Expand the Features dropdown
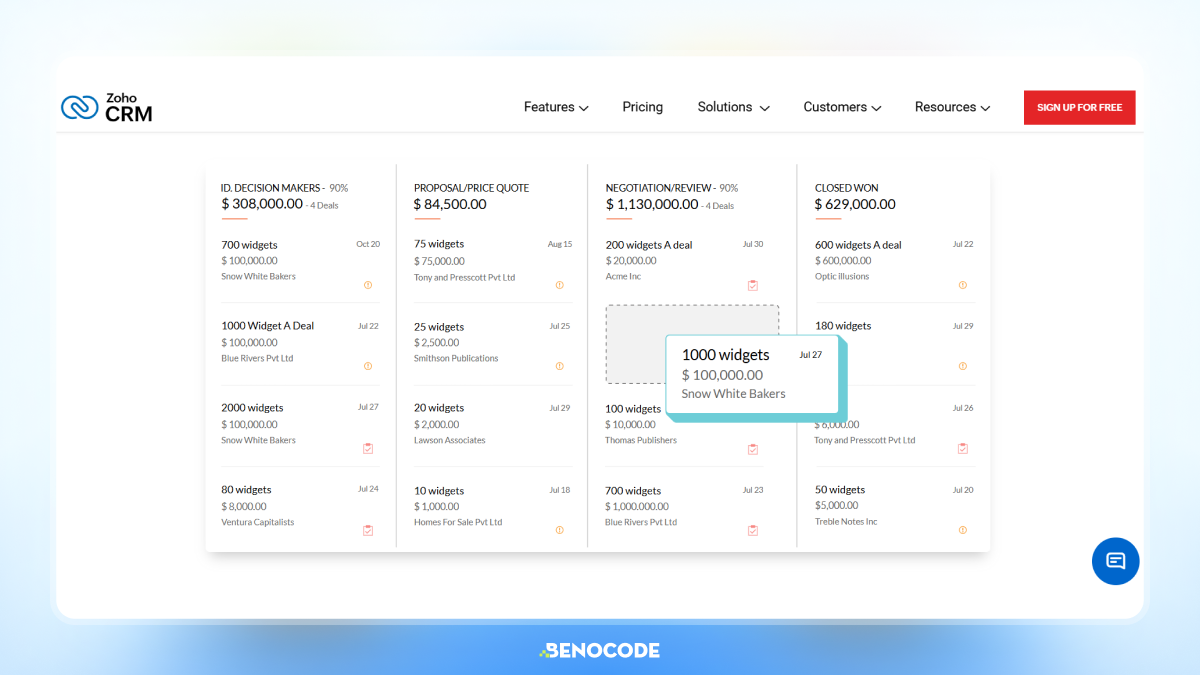The width and height of the screenshot is (1200, 675). coord(556,107)
